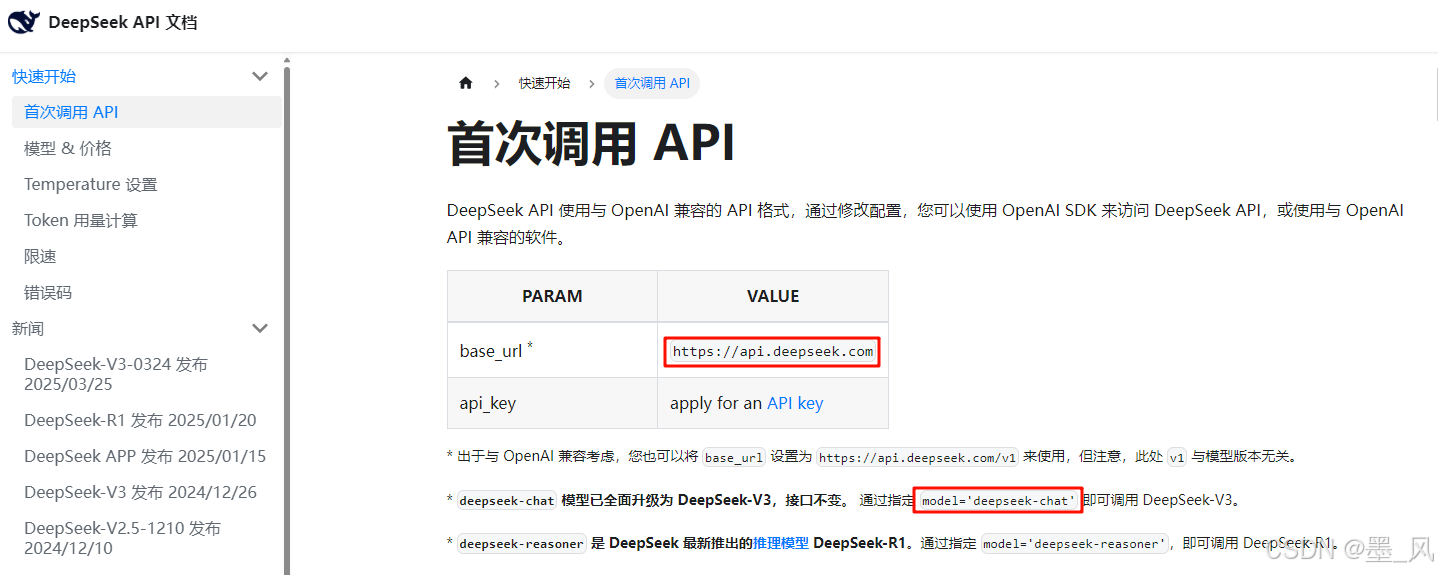
Task: Click the DeepSeek API 文档 header title
Action: pyautogui.click(x=122, y=22)
